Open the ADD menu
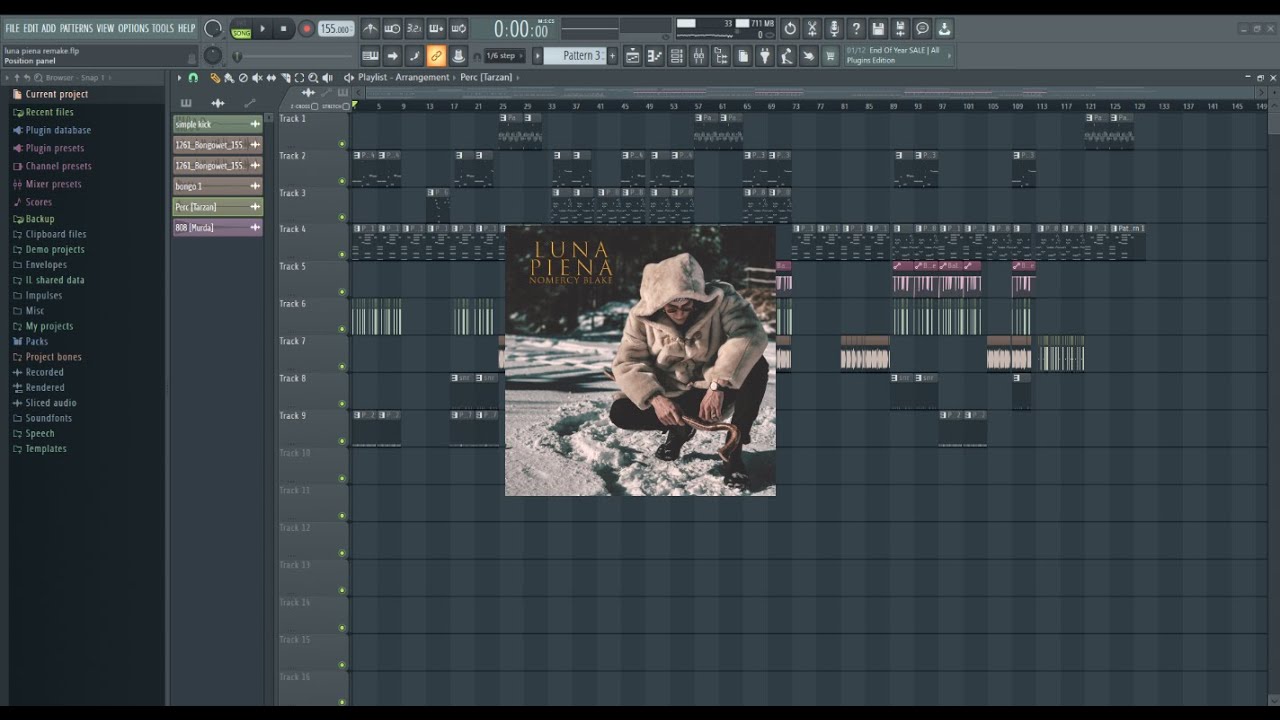Viewport: 1280px width, 720px height. 49,28
